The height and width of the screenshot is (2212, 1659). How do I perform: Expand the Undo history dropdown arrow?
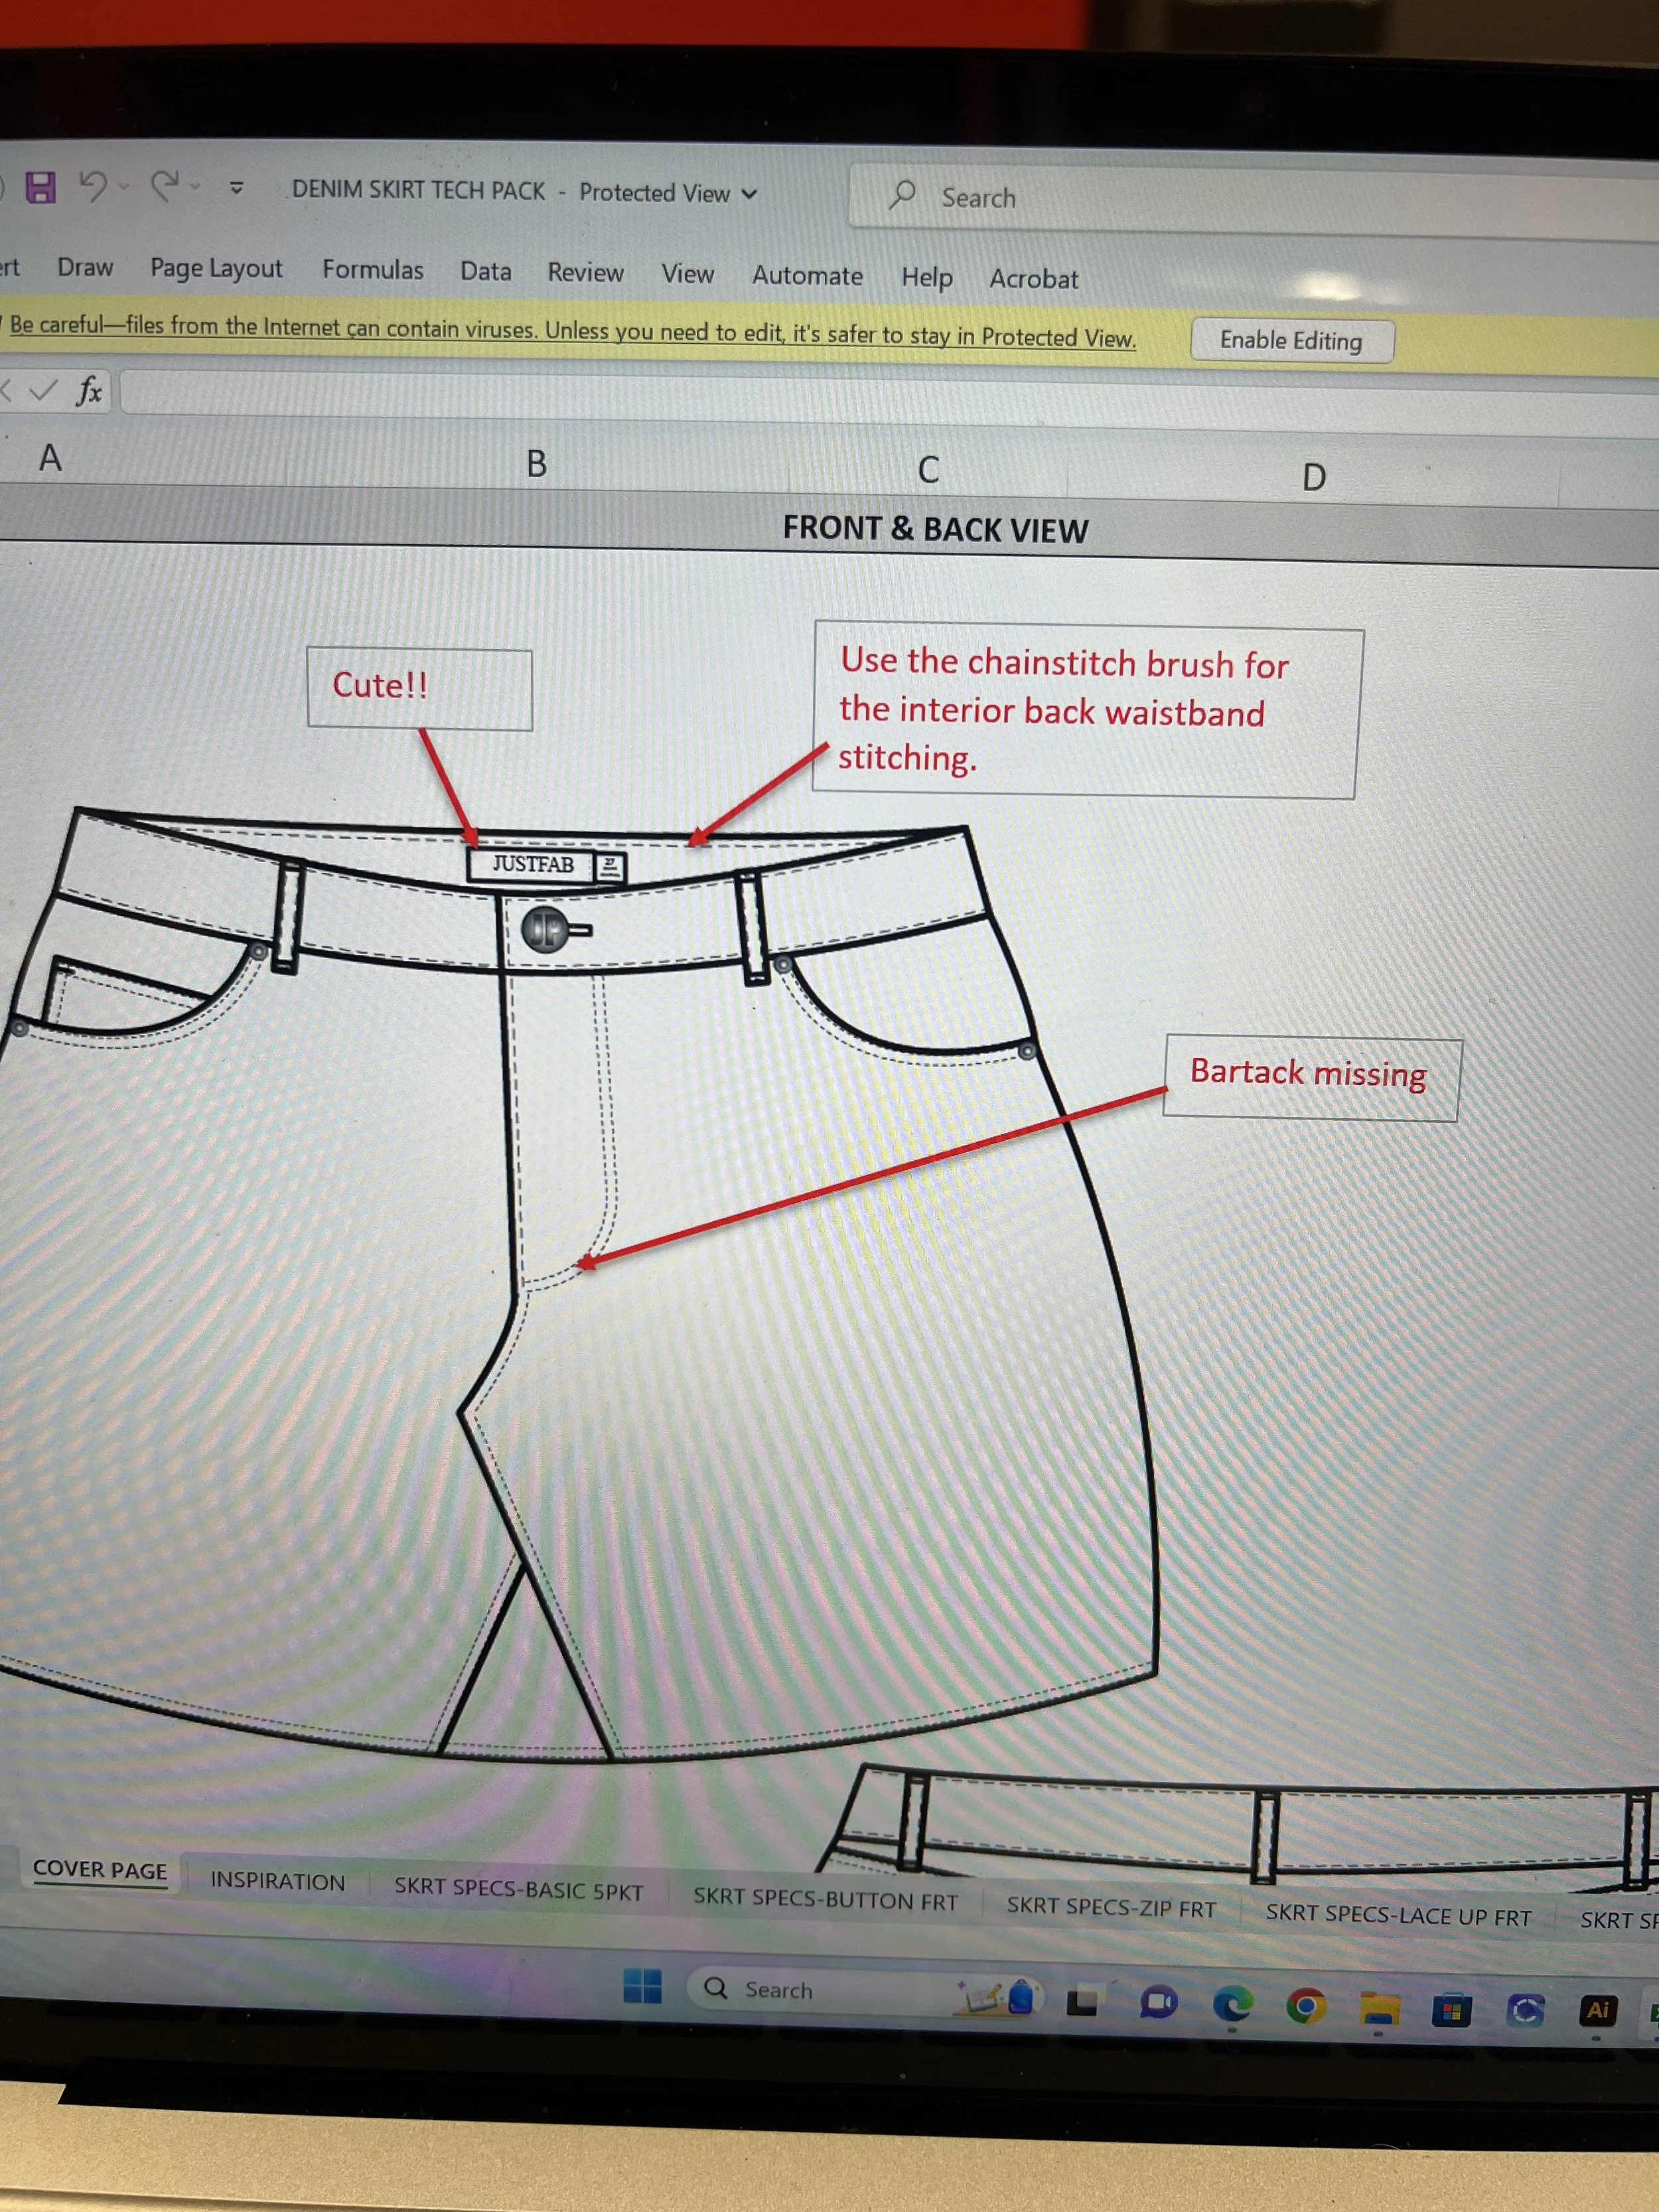click(124, 186)
